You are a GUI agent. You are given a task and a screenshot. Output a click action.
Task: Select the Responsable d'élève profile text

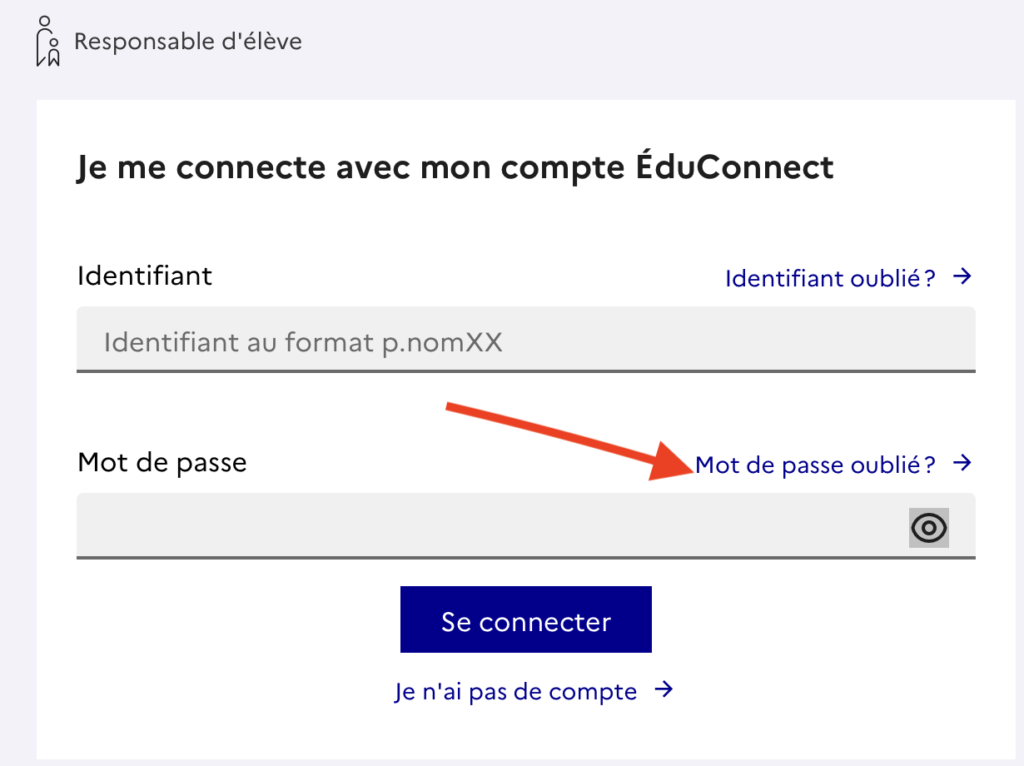click(x=188, y=41)
